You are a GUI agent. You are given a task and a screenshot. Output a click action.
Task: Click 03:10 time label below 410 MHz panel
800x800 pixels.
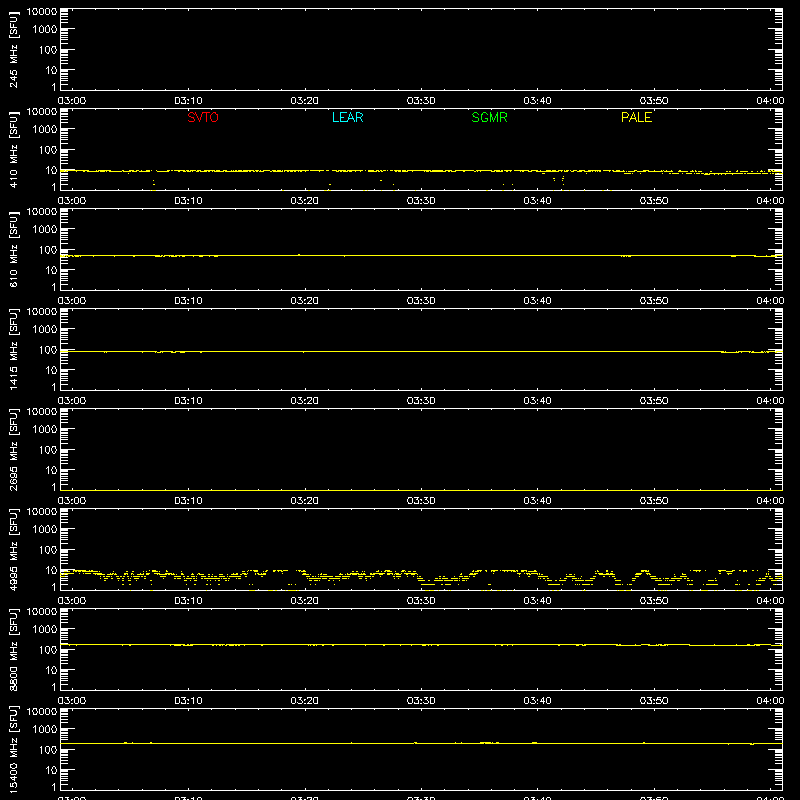click(x=188, y=201)
